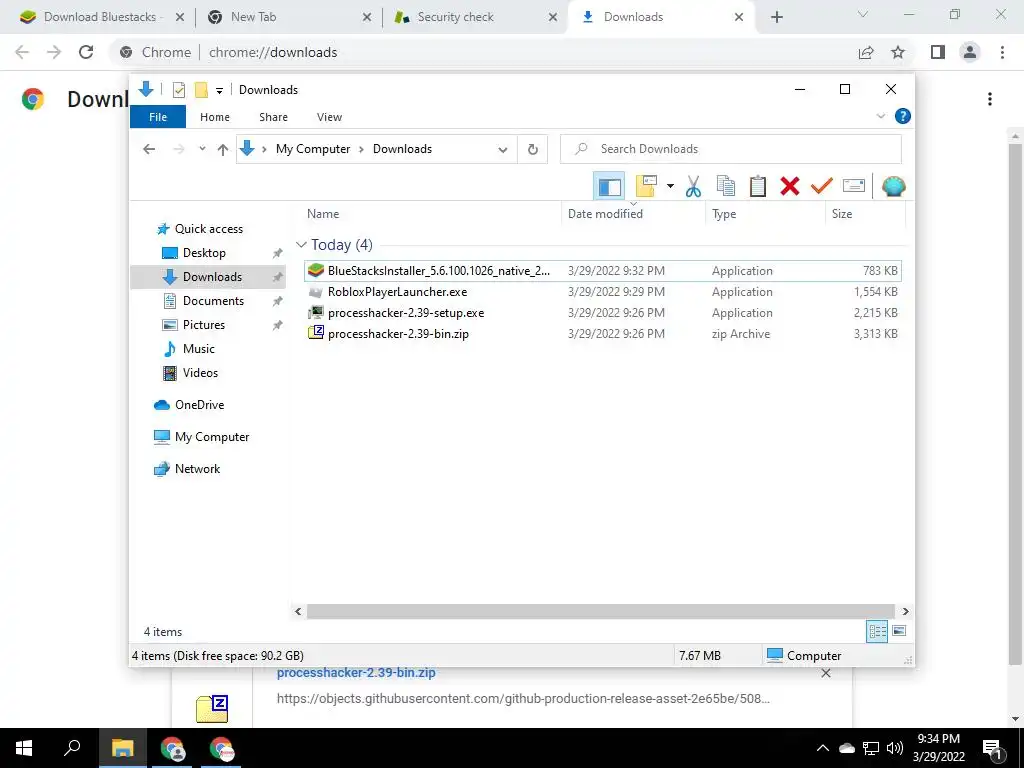Switch to Security check browser tab
The height and width of the screenshot is (768, 1024).
[x=476, y=17]
